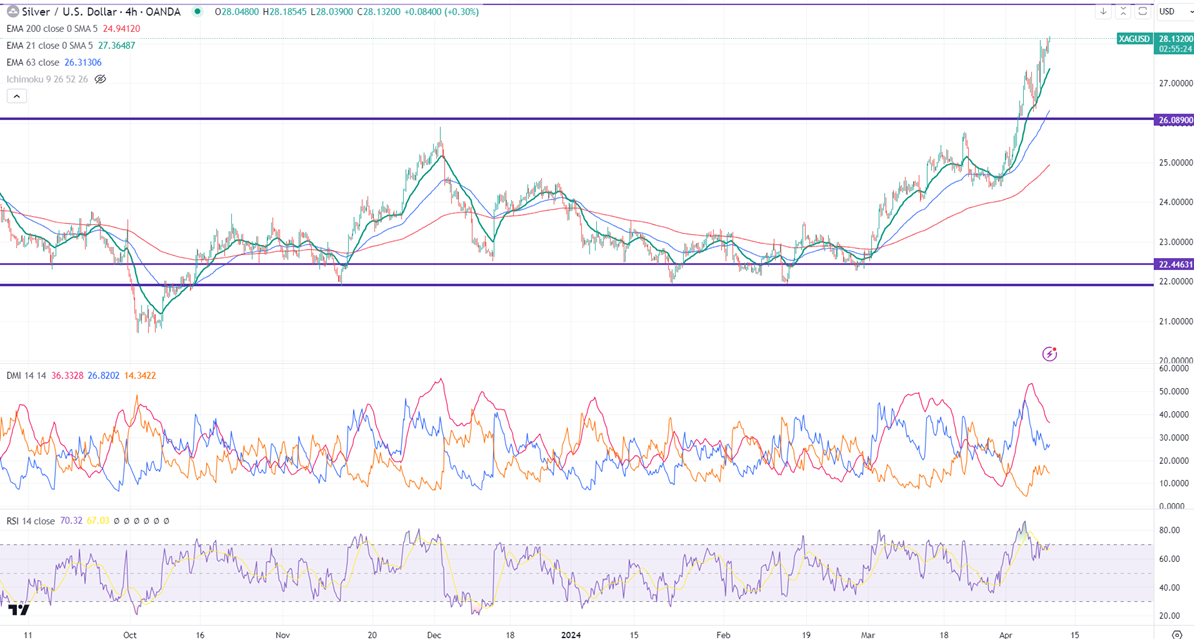Click the current price label with countdown 02:55:24
Screen dimensions: 1194x639
[1173, 43]
